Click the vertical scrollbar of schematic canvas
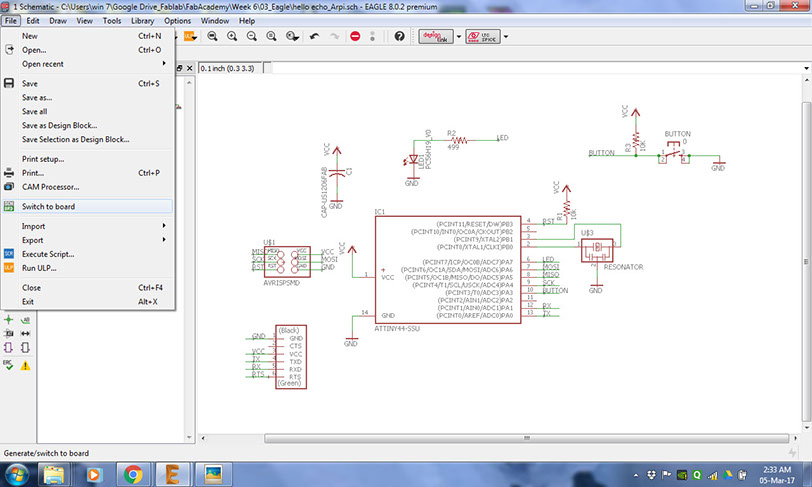This screenshot has height=487, width=812. tap(806, 262)
